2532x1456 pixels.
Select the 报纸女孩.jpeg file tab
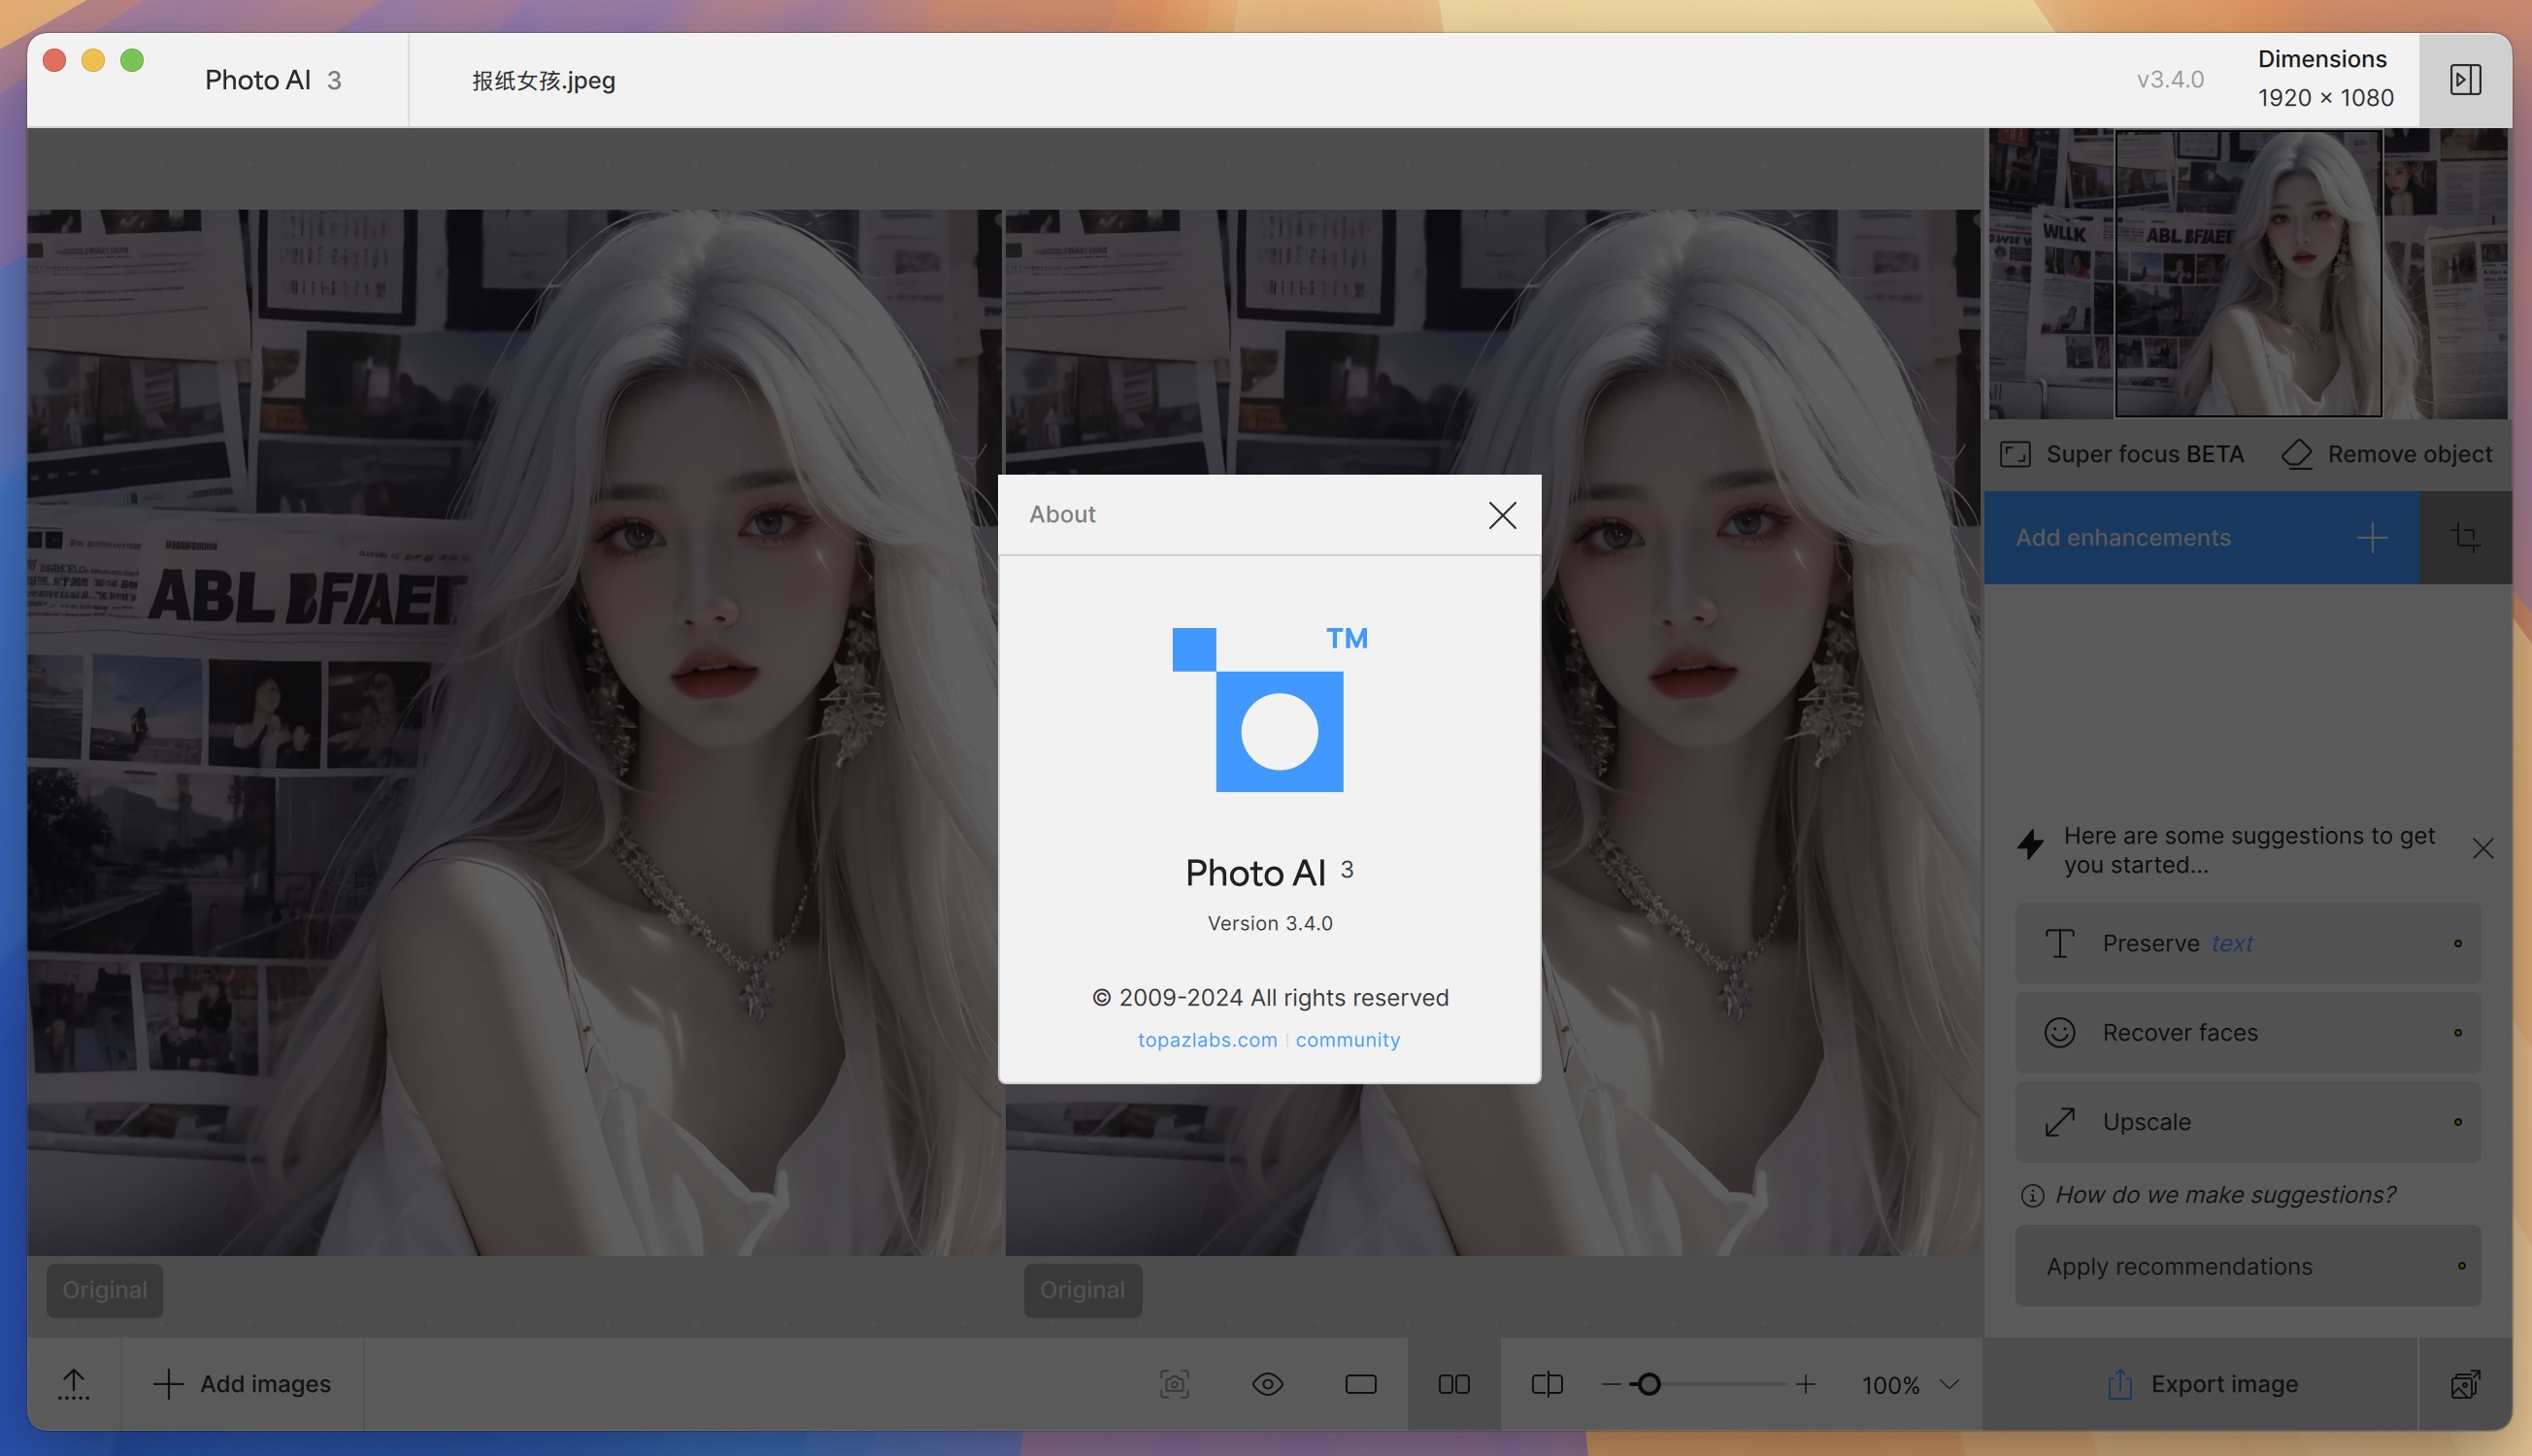[543, 80]
